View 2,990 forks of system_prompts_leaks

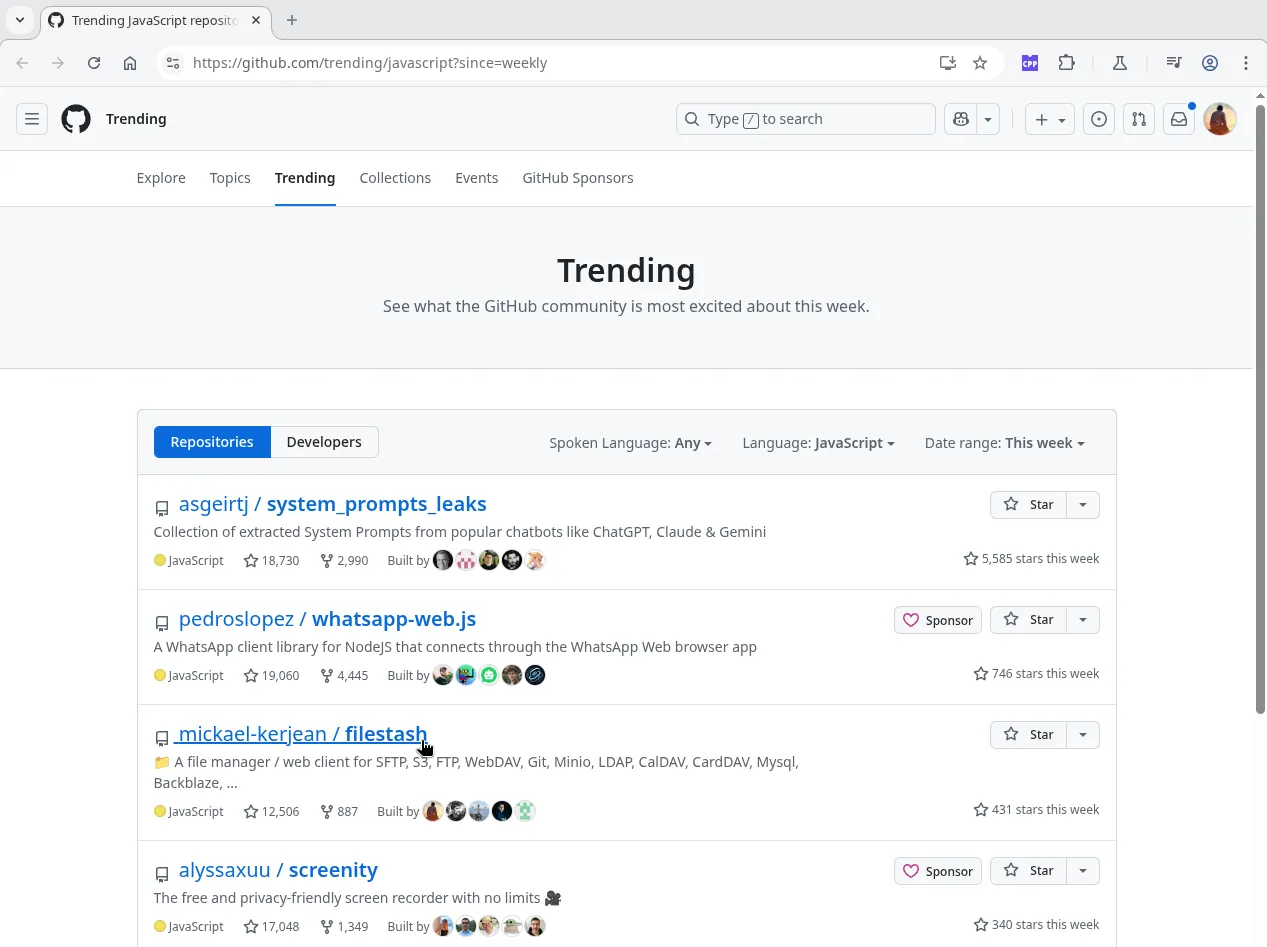pyautogui.click(x=344, y=561)
